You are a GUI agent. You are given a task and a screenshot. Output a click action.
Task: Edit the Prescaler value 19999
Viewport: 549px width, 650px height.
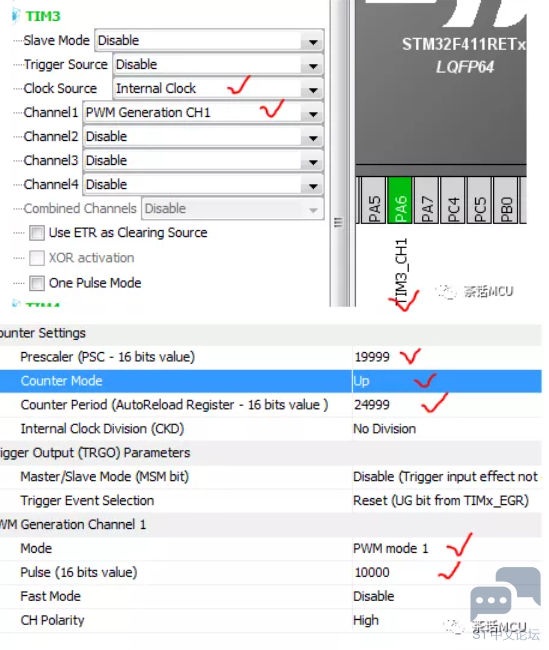372,357
